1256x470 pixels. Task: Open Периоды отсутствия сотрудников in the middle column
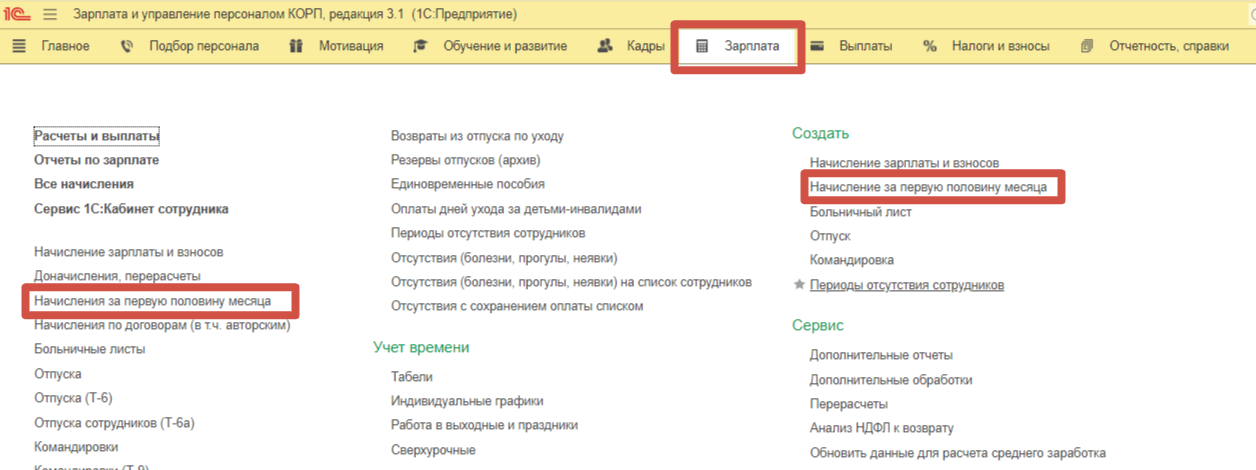coord(488,233)
